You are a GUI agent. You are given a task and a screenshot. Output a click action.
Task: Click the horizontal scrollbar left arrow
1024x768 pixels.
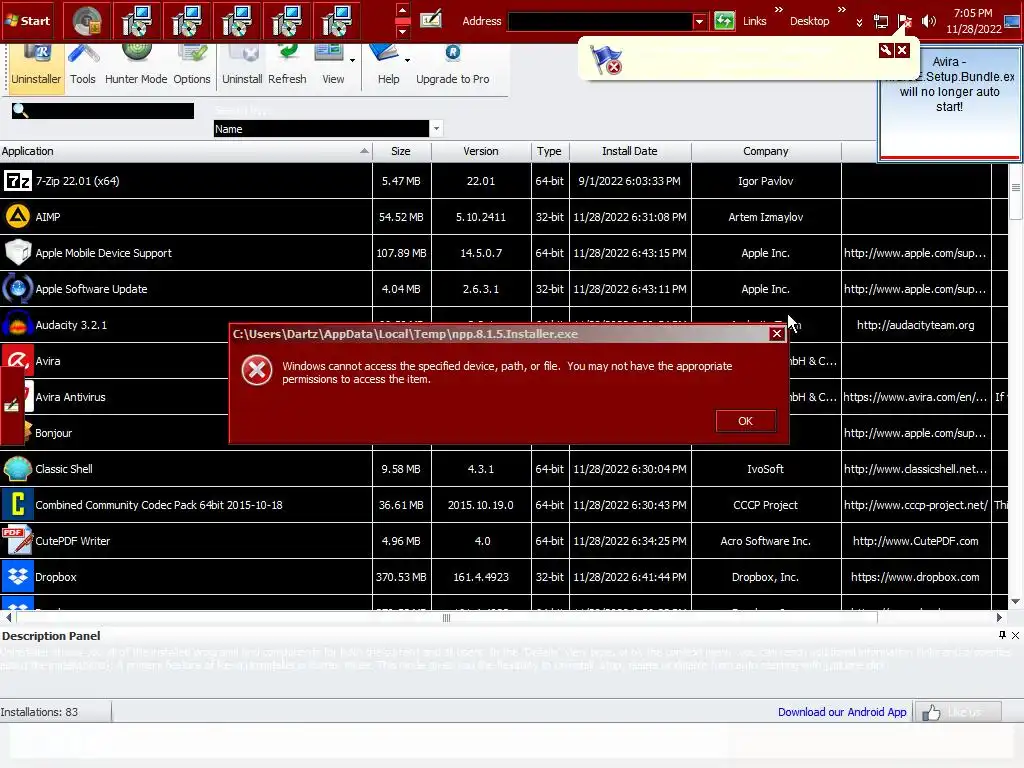[8, 617]
